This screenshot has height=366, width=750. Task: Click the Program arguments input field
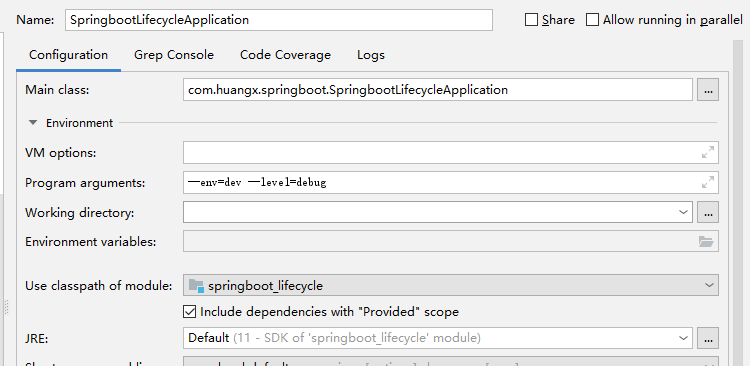(451, 182)
